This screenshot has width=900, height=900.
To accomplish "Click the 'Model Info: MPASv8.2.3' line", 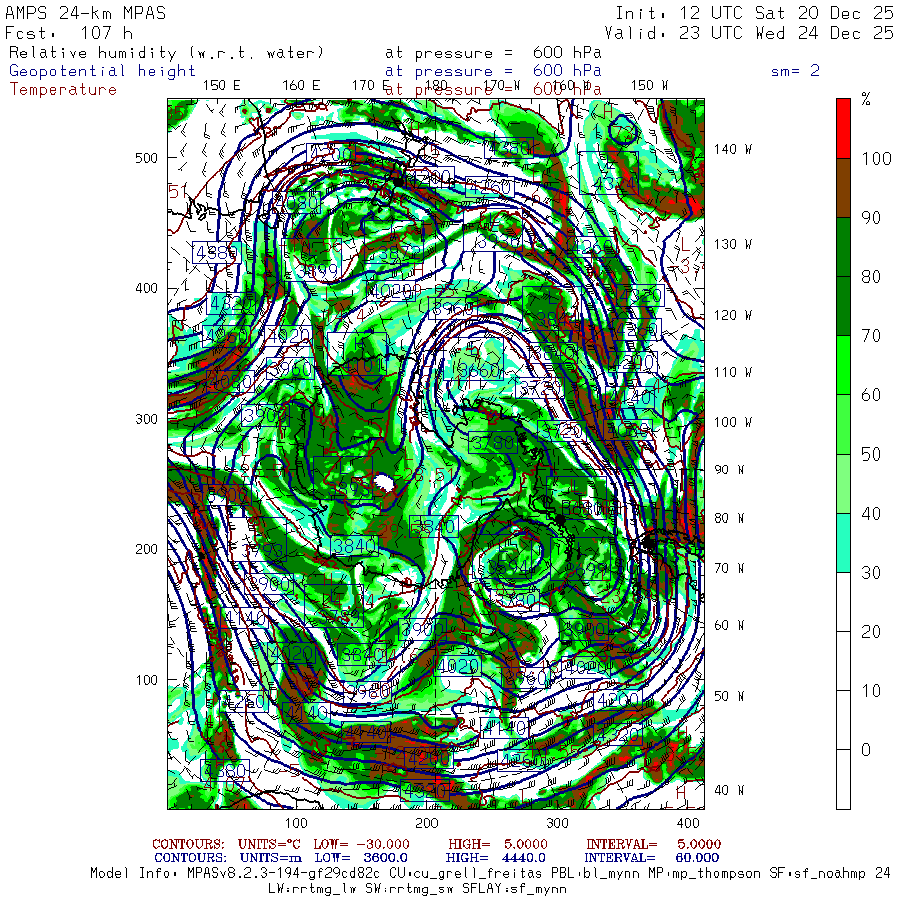I will [x=490, y=874].
